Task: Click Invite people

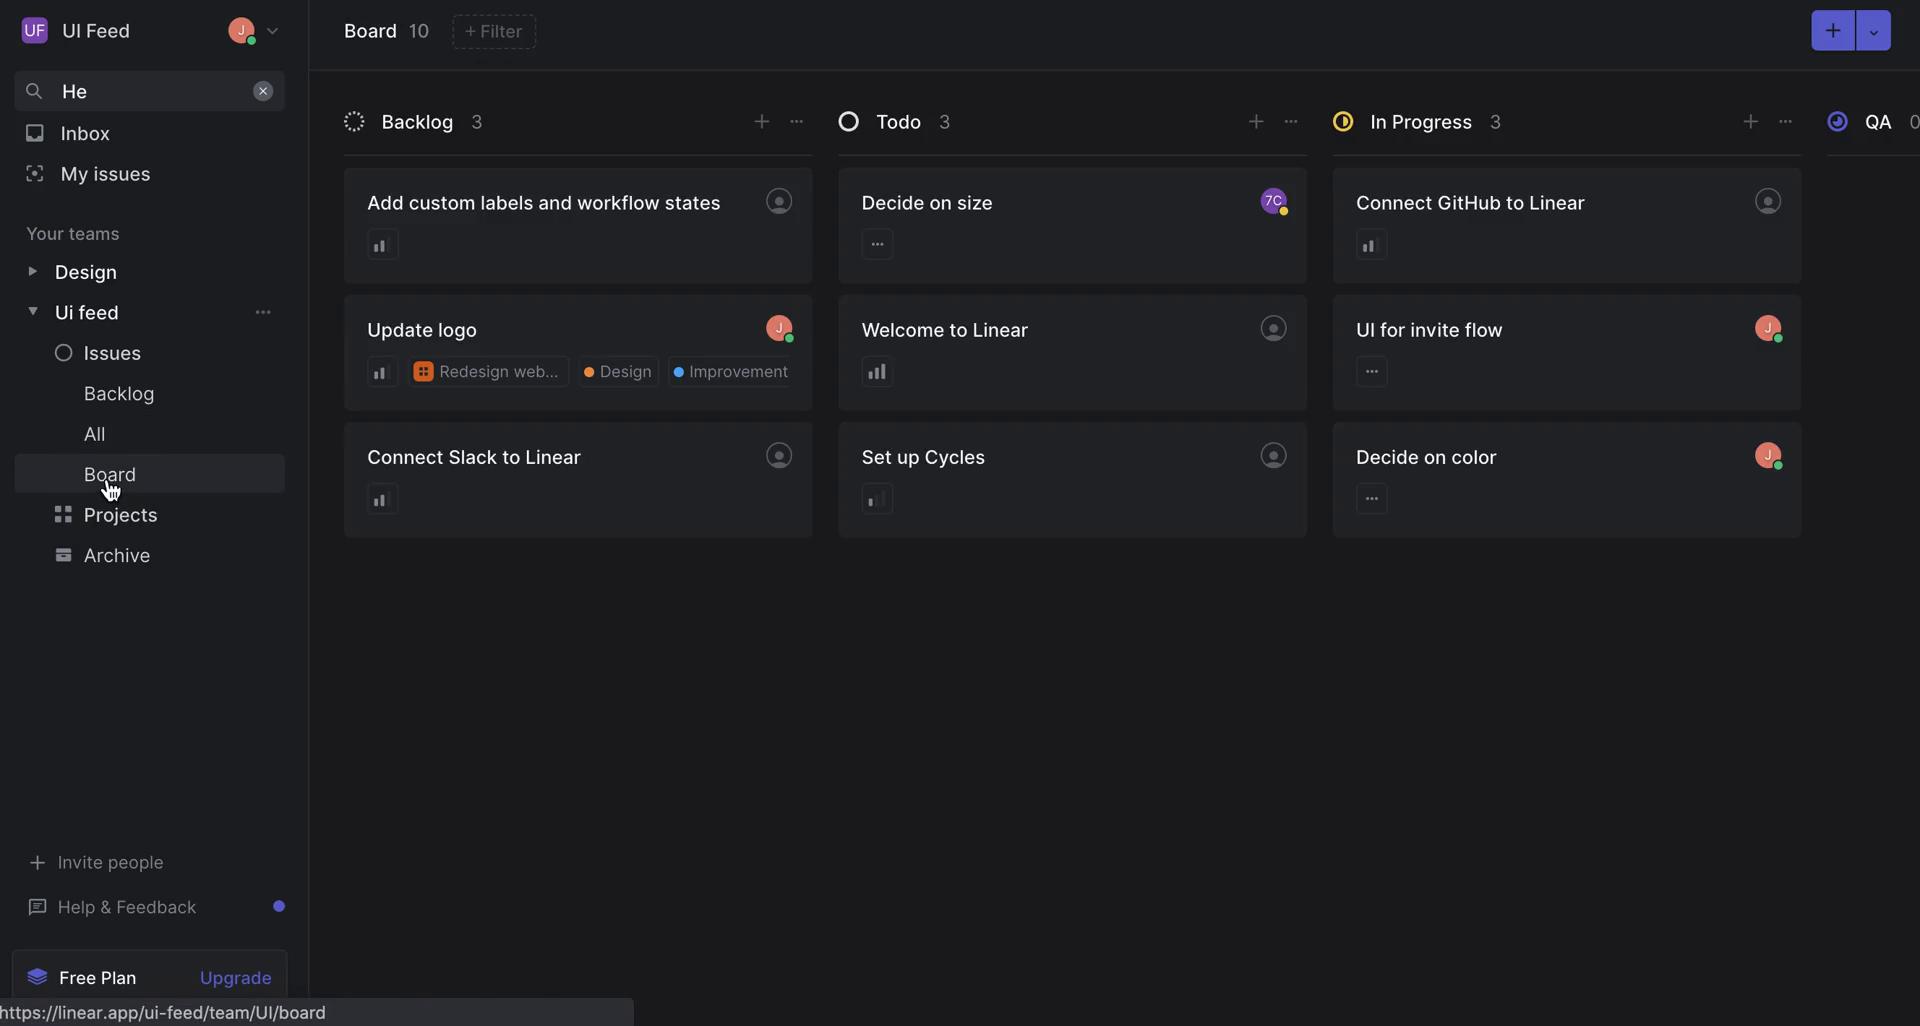Action: [97, 862]
